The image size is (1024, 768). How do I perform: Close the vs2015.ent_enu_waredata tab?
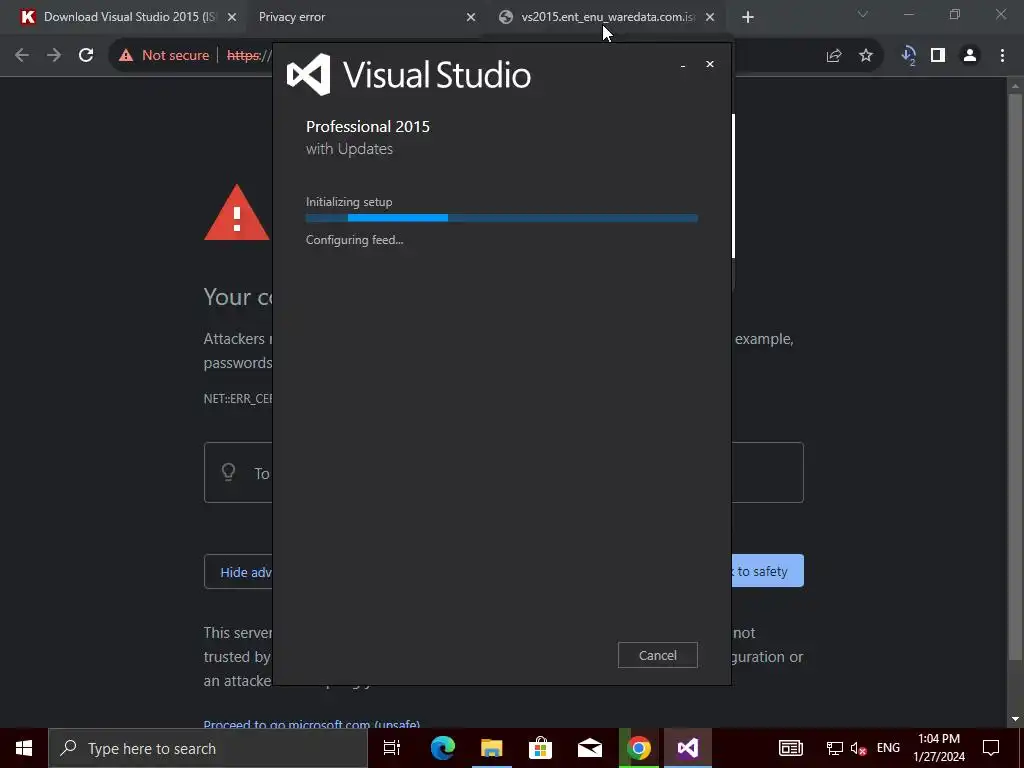pos(710,18)
